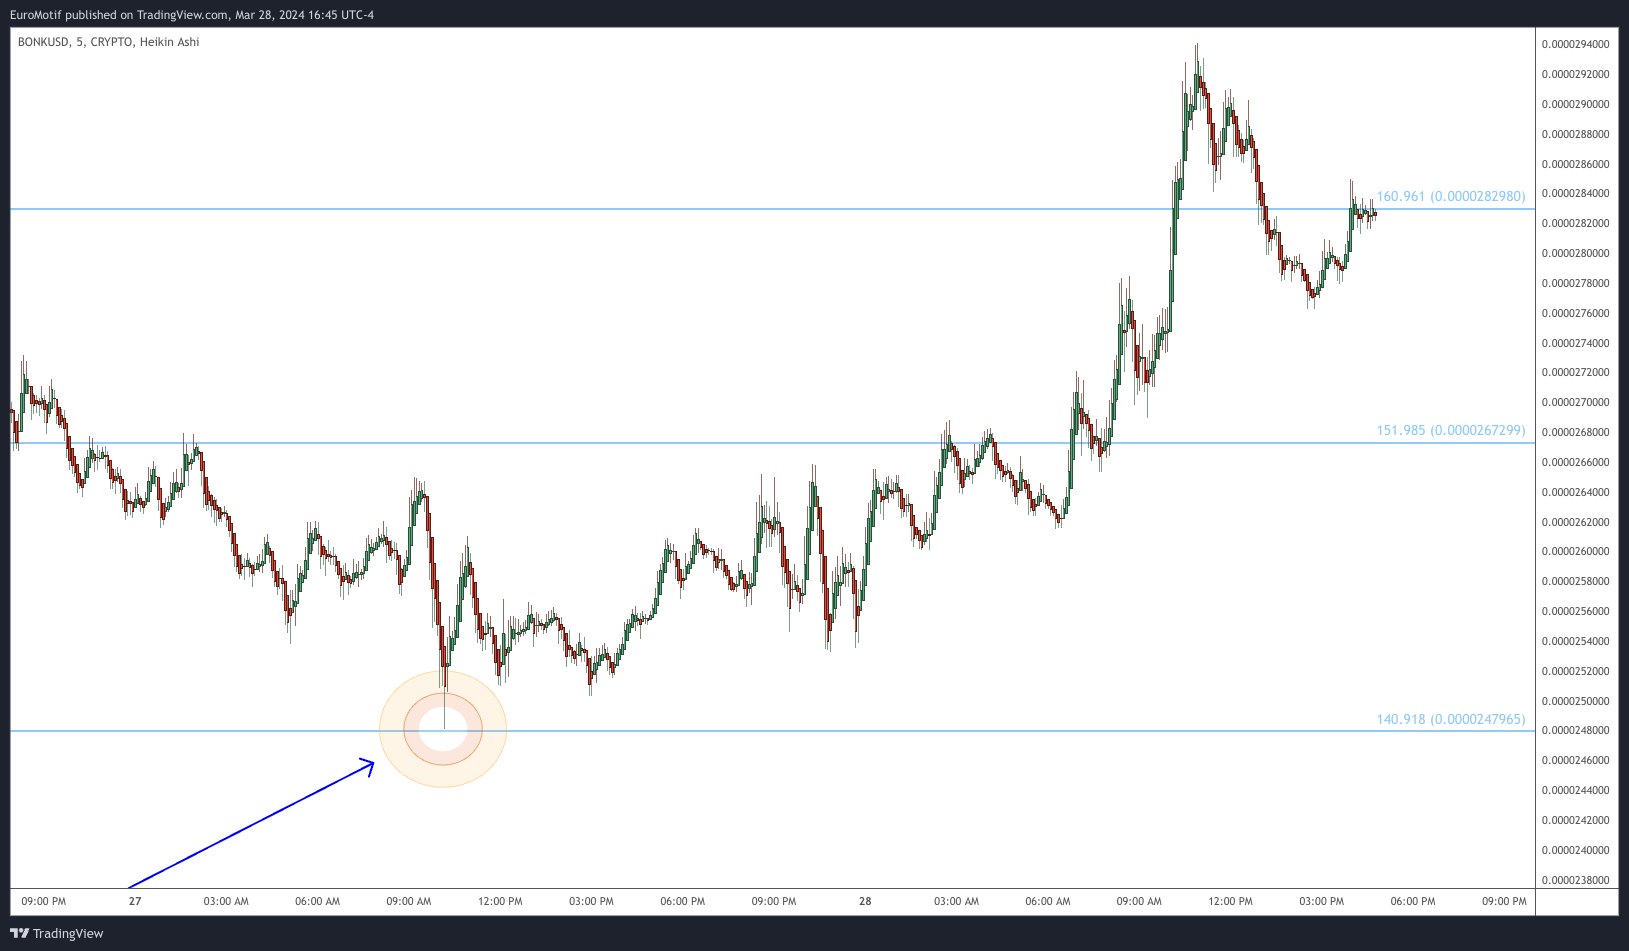Click the 06:00 PM label after 27
Screen dimensions: 1629x951
(682, 901)
